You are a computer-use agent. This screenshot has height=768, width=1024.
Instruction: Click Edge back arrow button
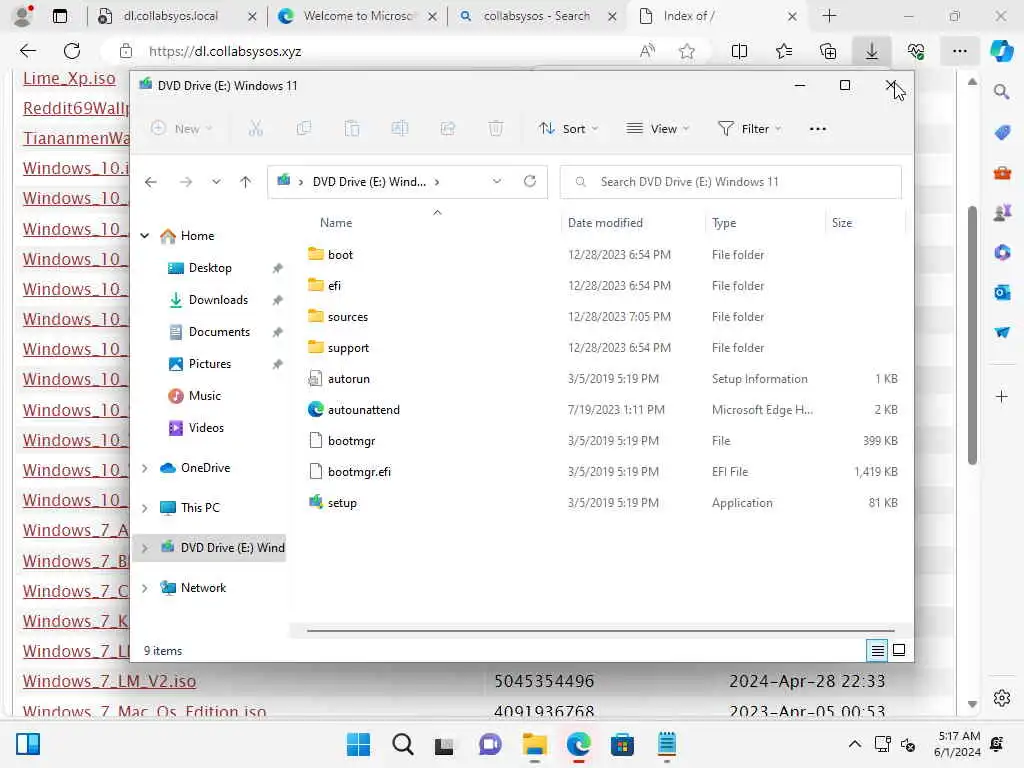(x=27, y=51)
